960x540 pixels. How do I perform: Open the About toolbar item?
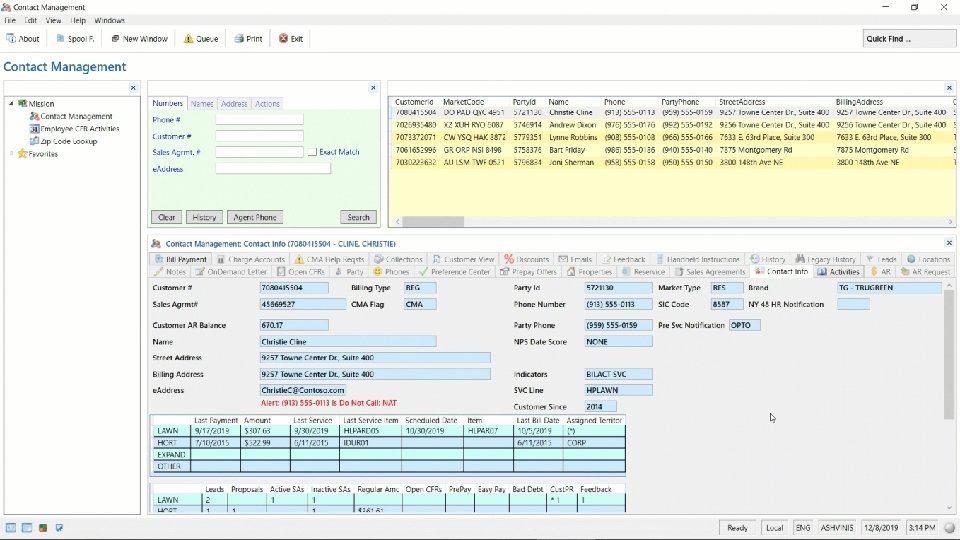pos(23,39)
